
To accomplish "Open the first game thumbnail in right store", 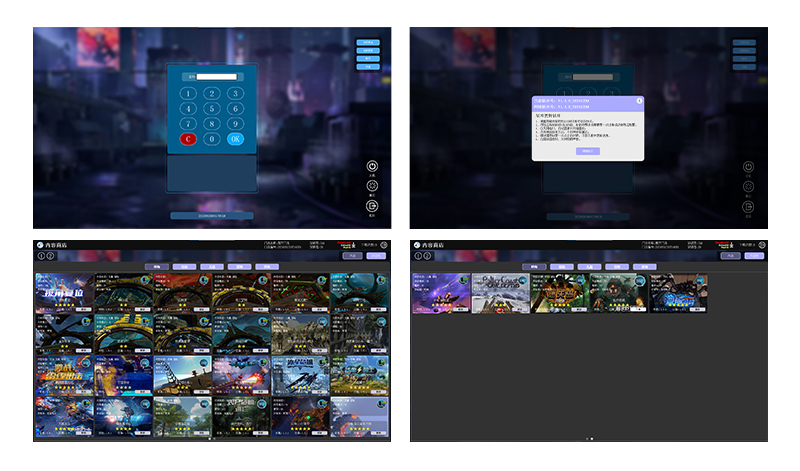I will [x=441, y=292].
